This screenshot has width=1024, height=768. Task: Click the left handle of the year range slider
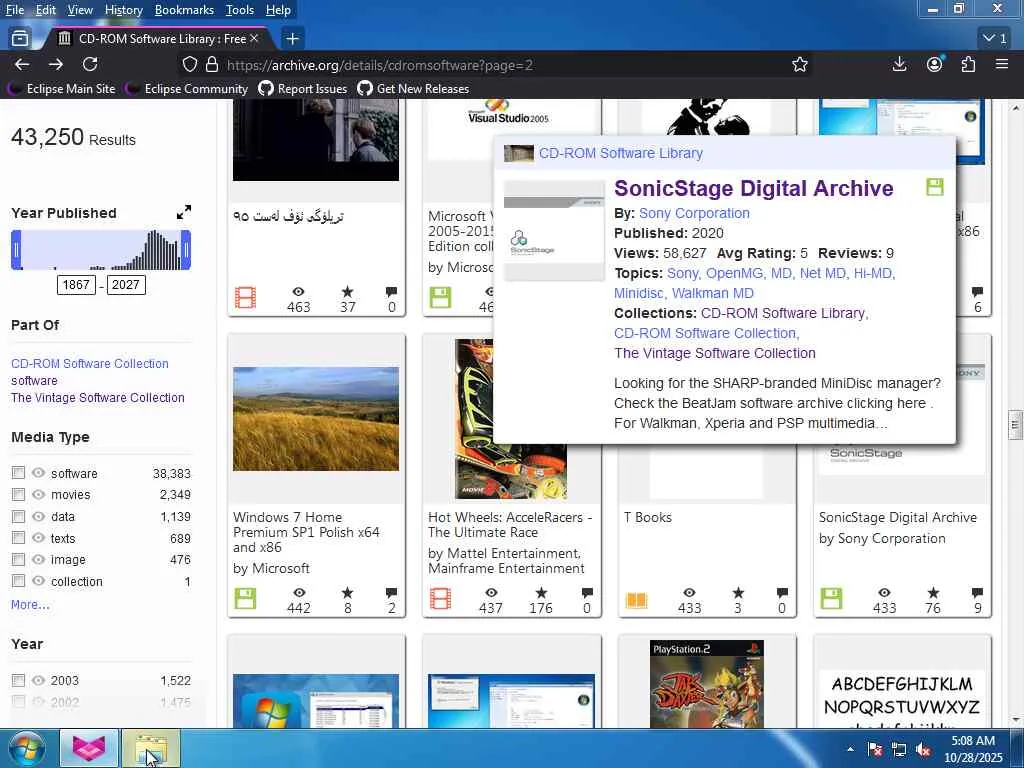(16, 249)
